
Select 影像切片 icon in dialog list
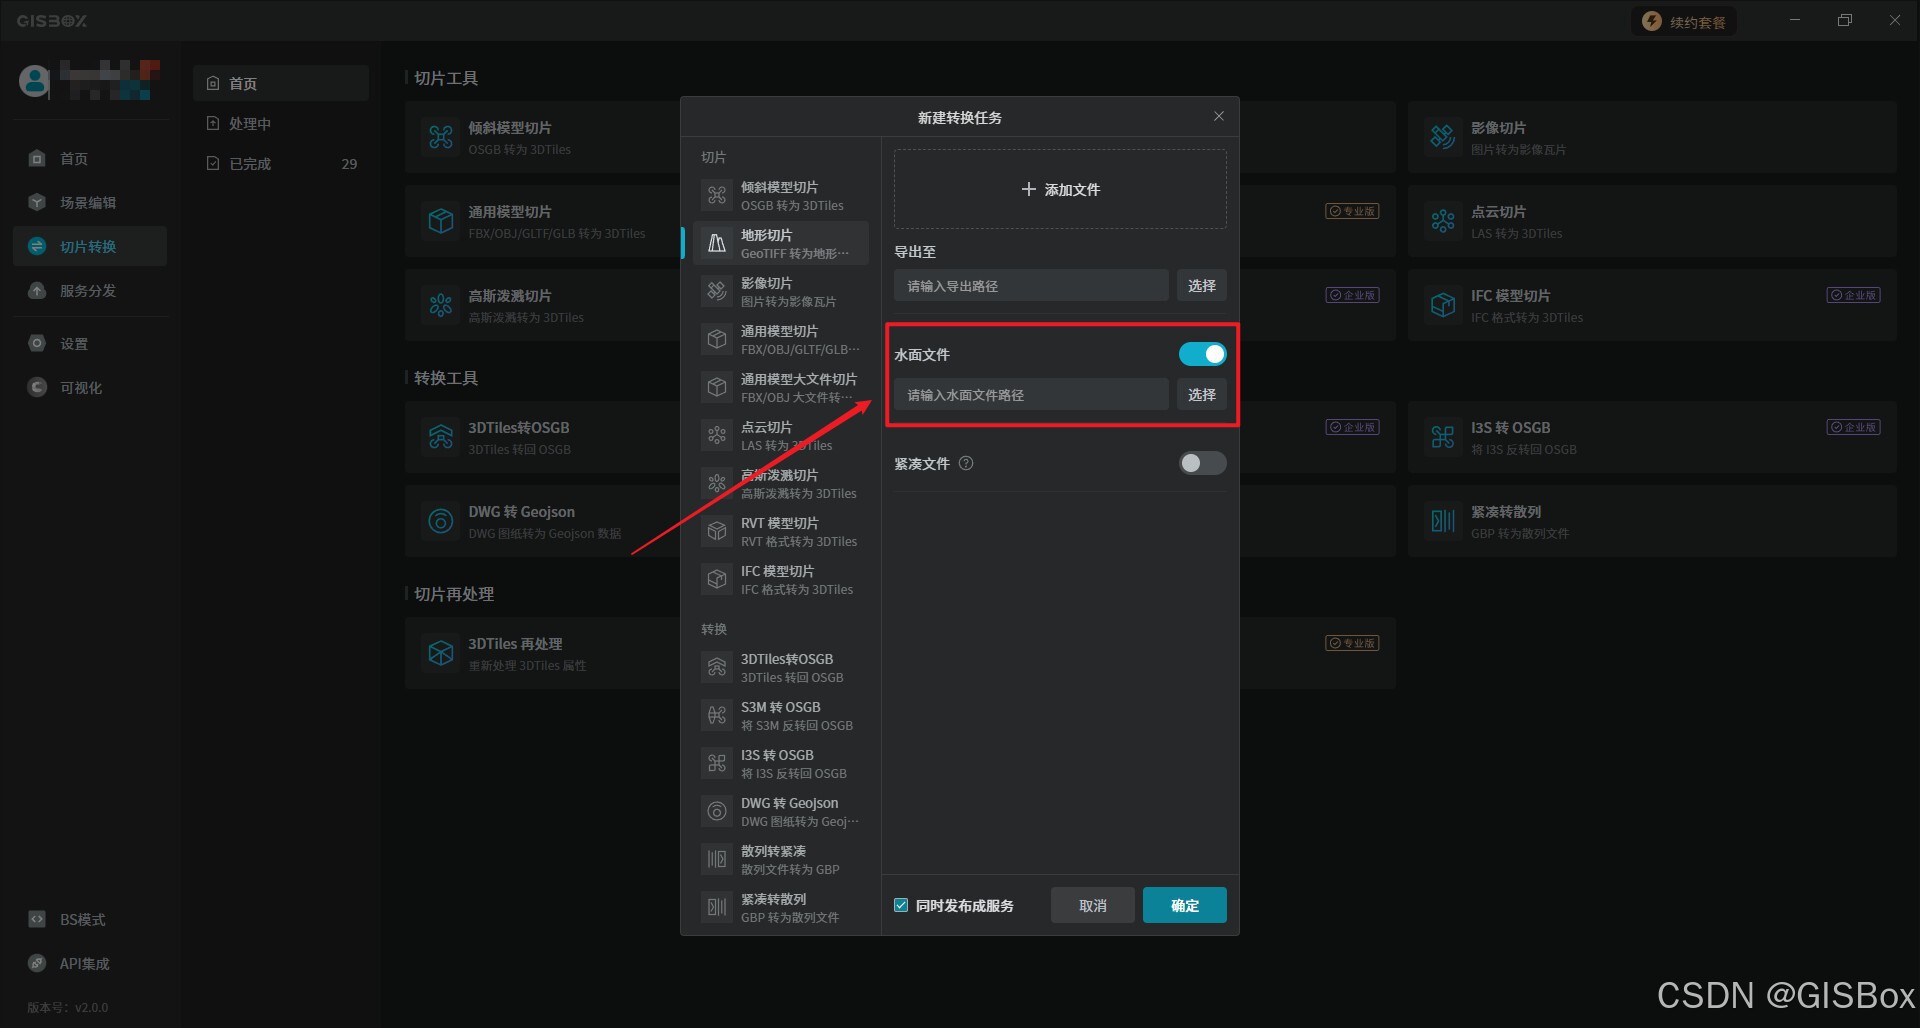(x=717, y=291)
